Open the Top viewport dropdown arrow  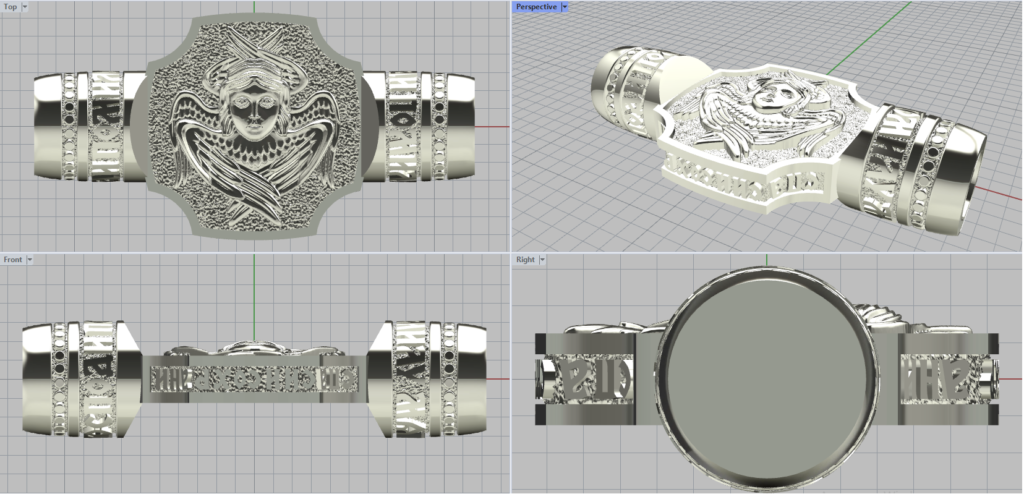(24, 6)
